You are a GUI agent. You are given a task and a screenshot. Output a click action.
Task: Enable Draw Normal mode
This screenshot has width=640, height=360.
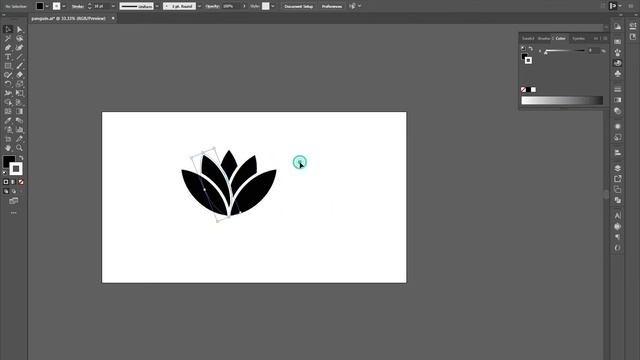[x=6, y=191]
